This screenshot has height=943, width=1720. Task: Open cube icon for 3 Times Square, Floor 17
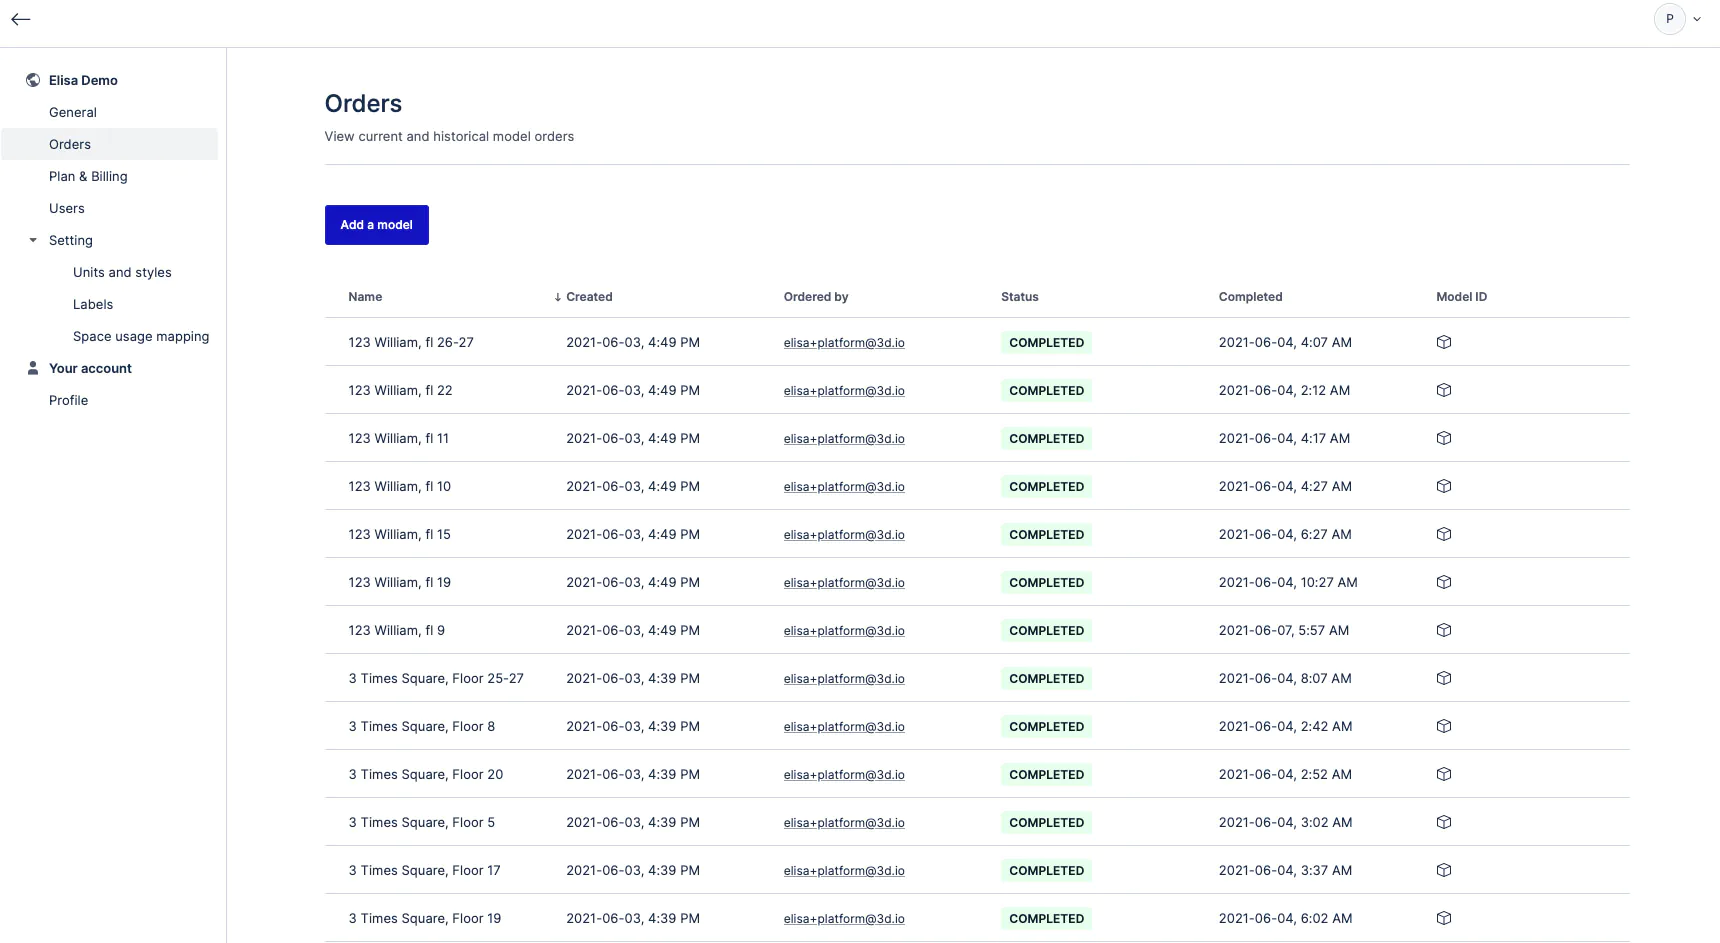(1443, 870)
